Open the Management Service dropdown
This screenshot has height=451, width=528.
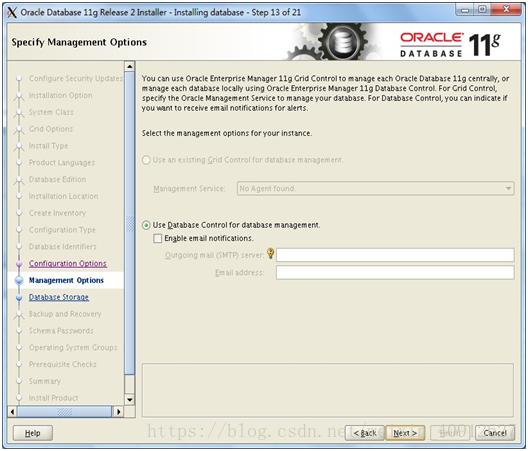(375, 189)
